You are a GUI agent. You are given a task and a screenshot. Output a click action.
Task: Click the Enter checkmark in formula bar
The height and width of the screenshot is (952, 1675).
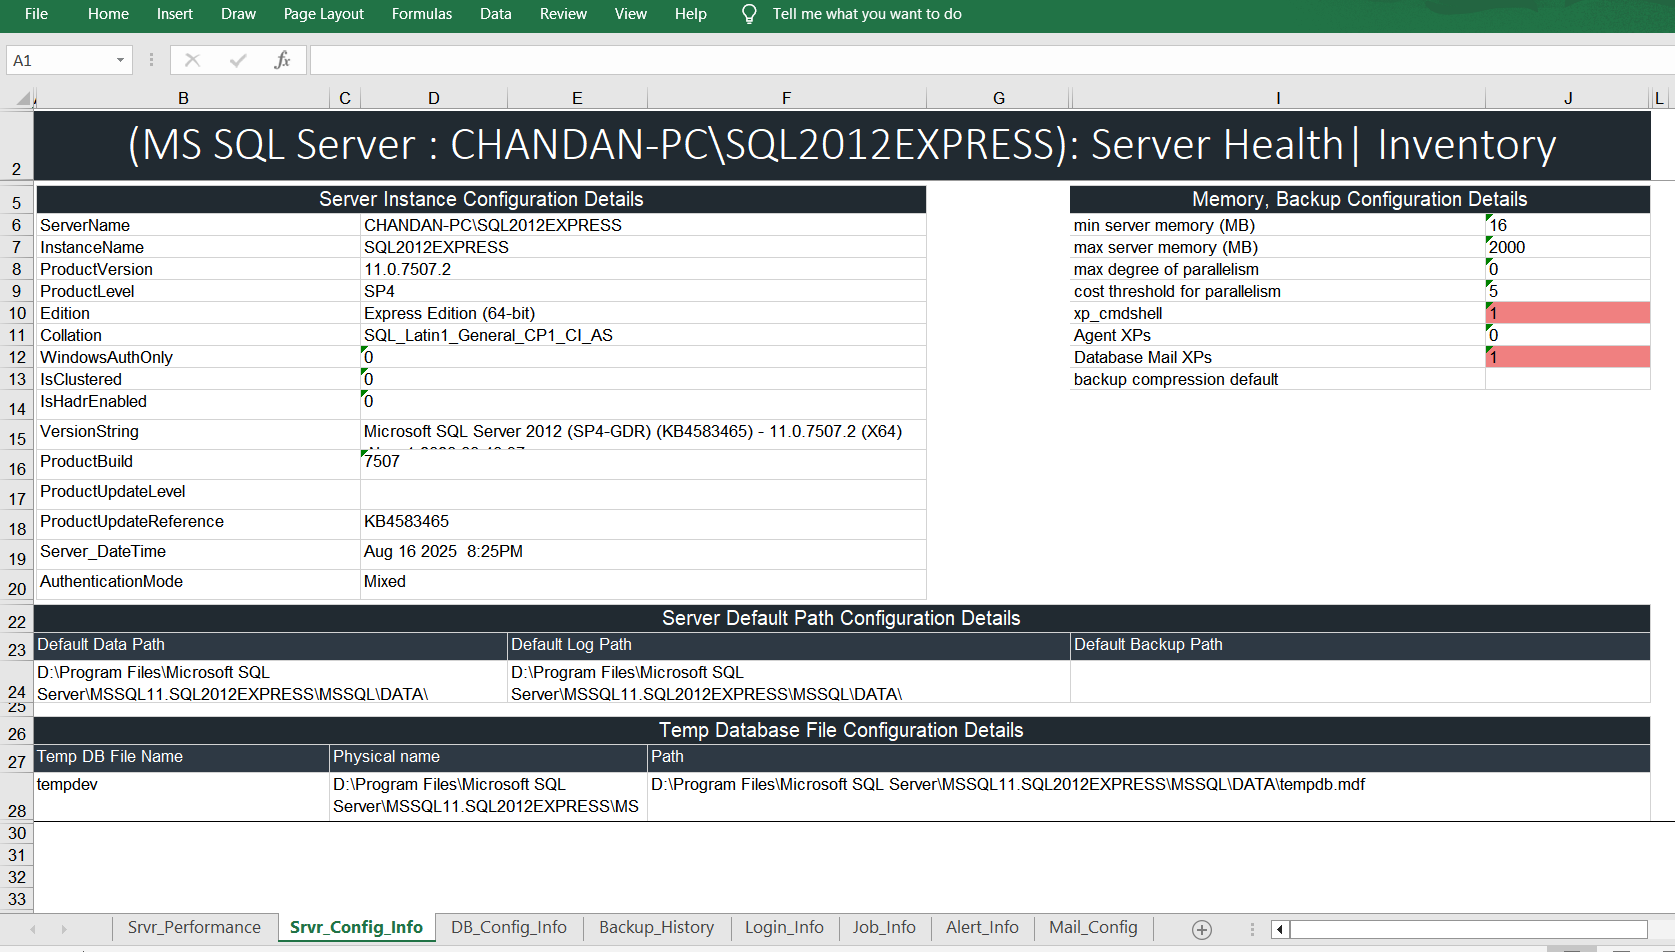[x=238, y=60]
